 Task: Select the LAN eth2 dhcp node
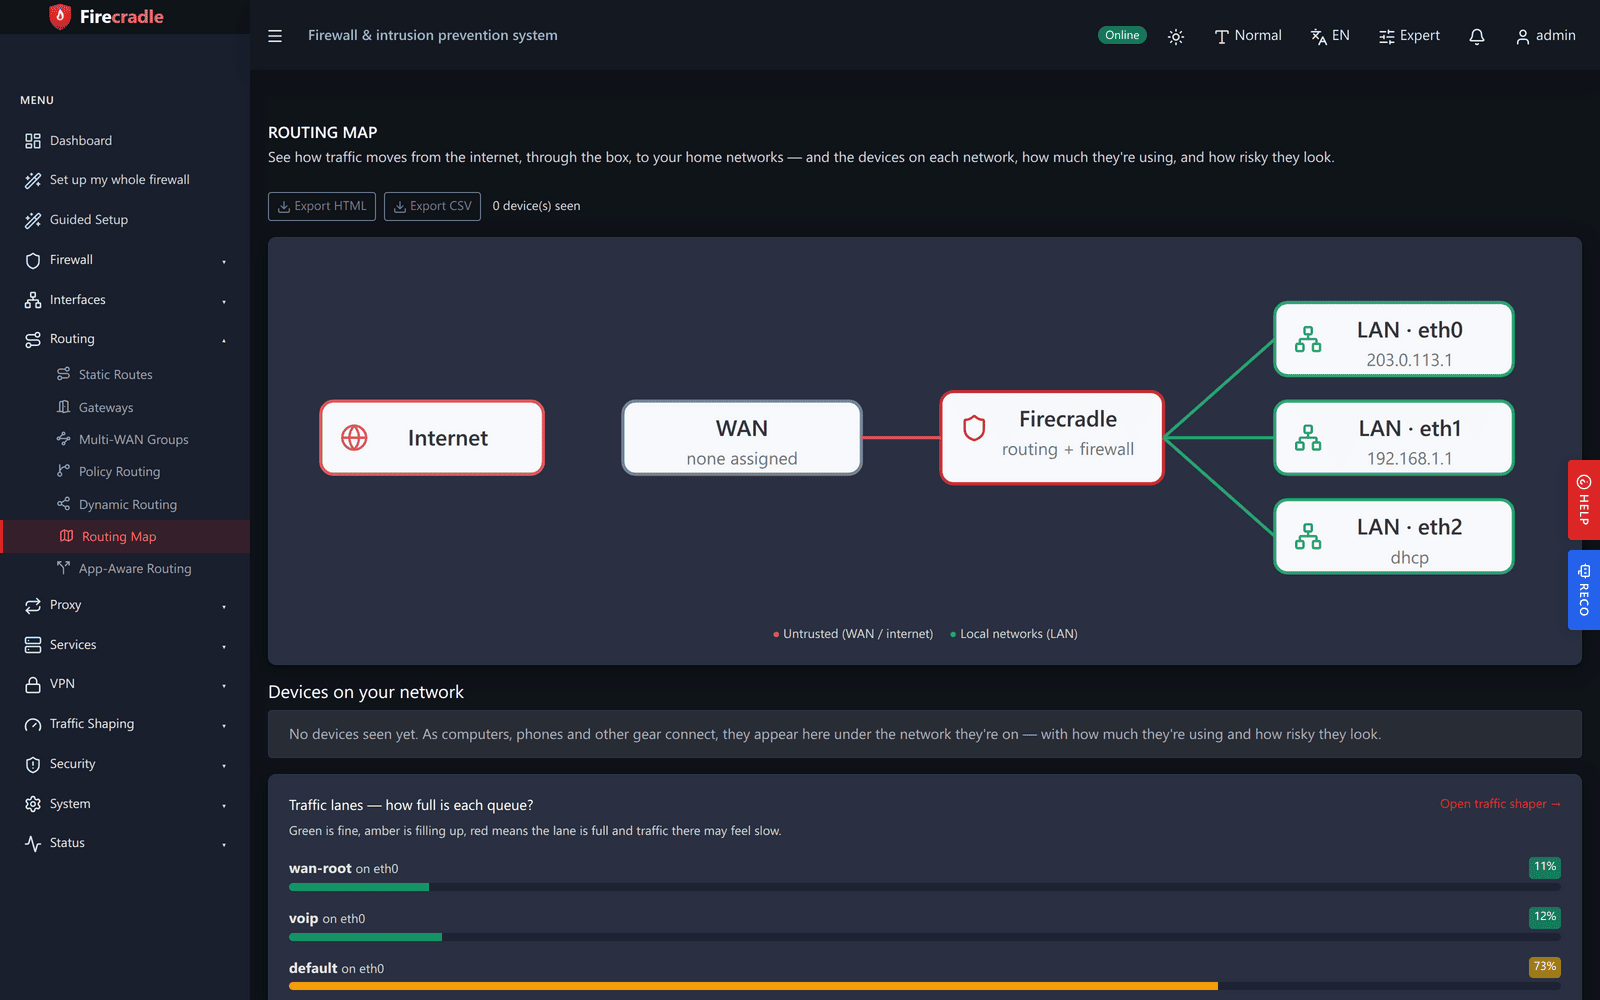(1394, 536)
